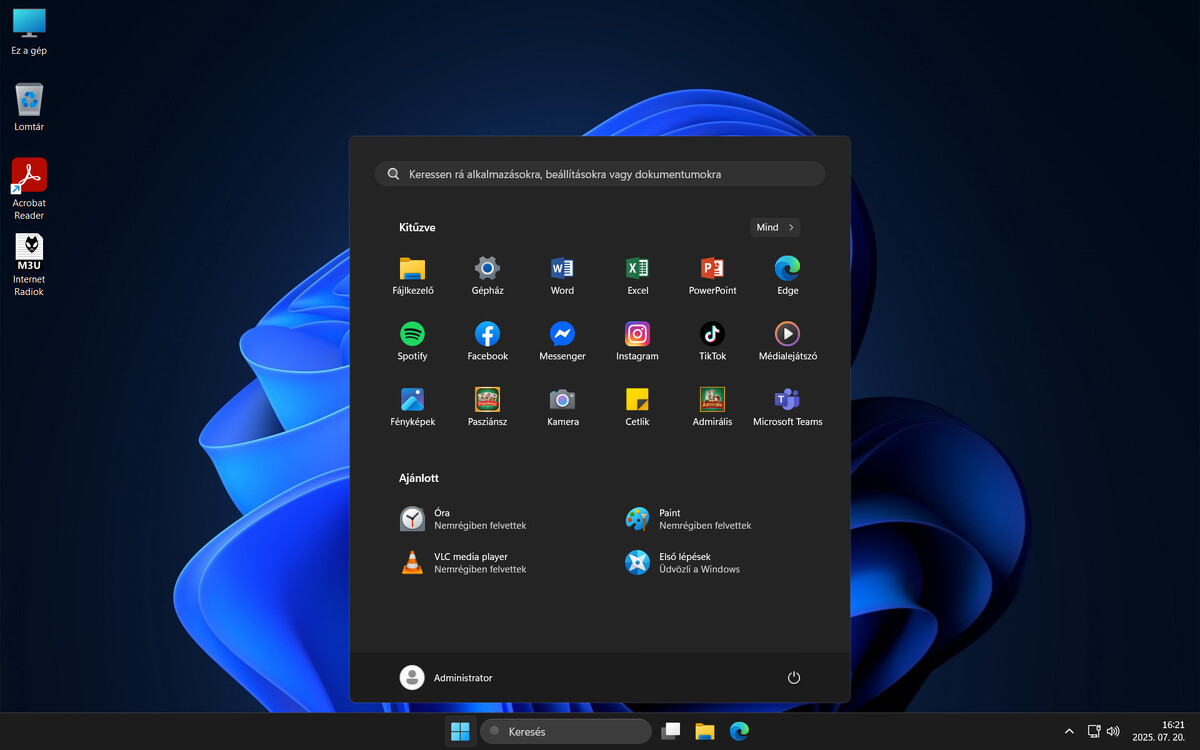Image resolution: width=1200 pixels, height=750 pixels.
Task: Select the Acrobat Reader desktop shortcut
Action: (x=29, y=189)
